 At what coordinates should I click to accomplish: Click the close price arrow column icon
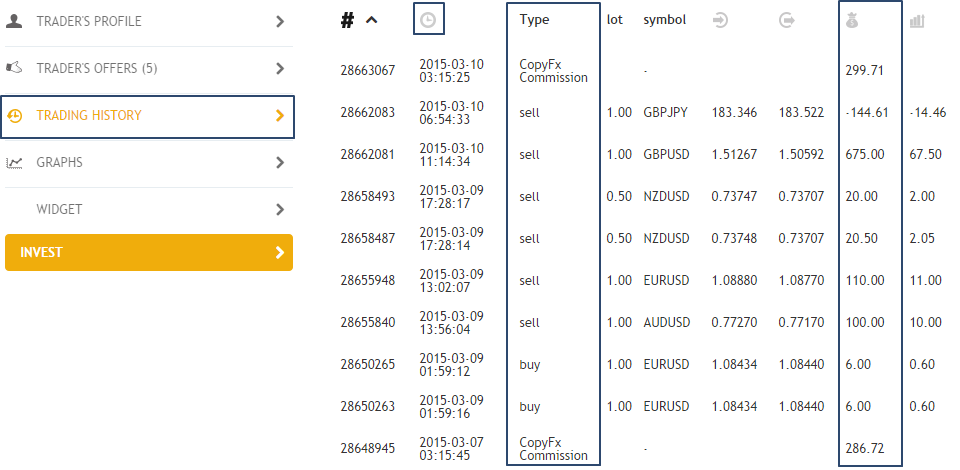[x=787, y=21]
